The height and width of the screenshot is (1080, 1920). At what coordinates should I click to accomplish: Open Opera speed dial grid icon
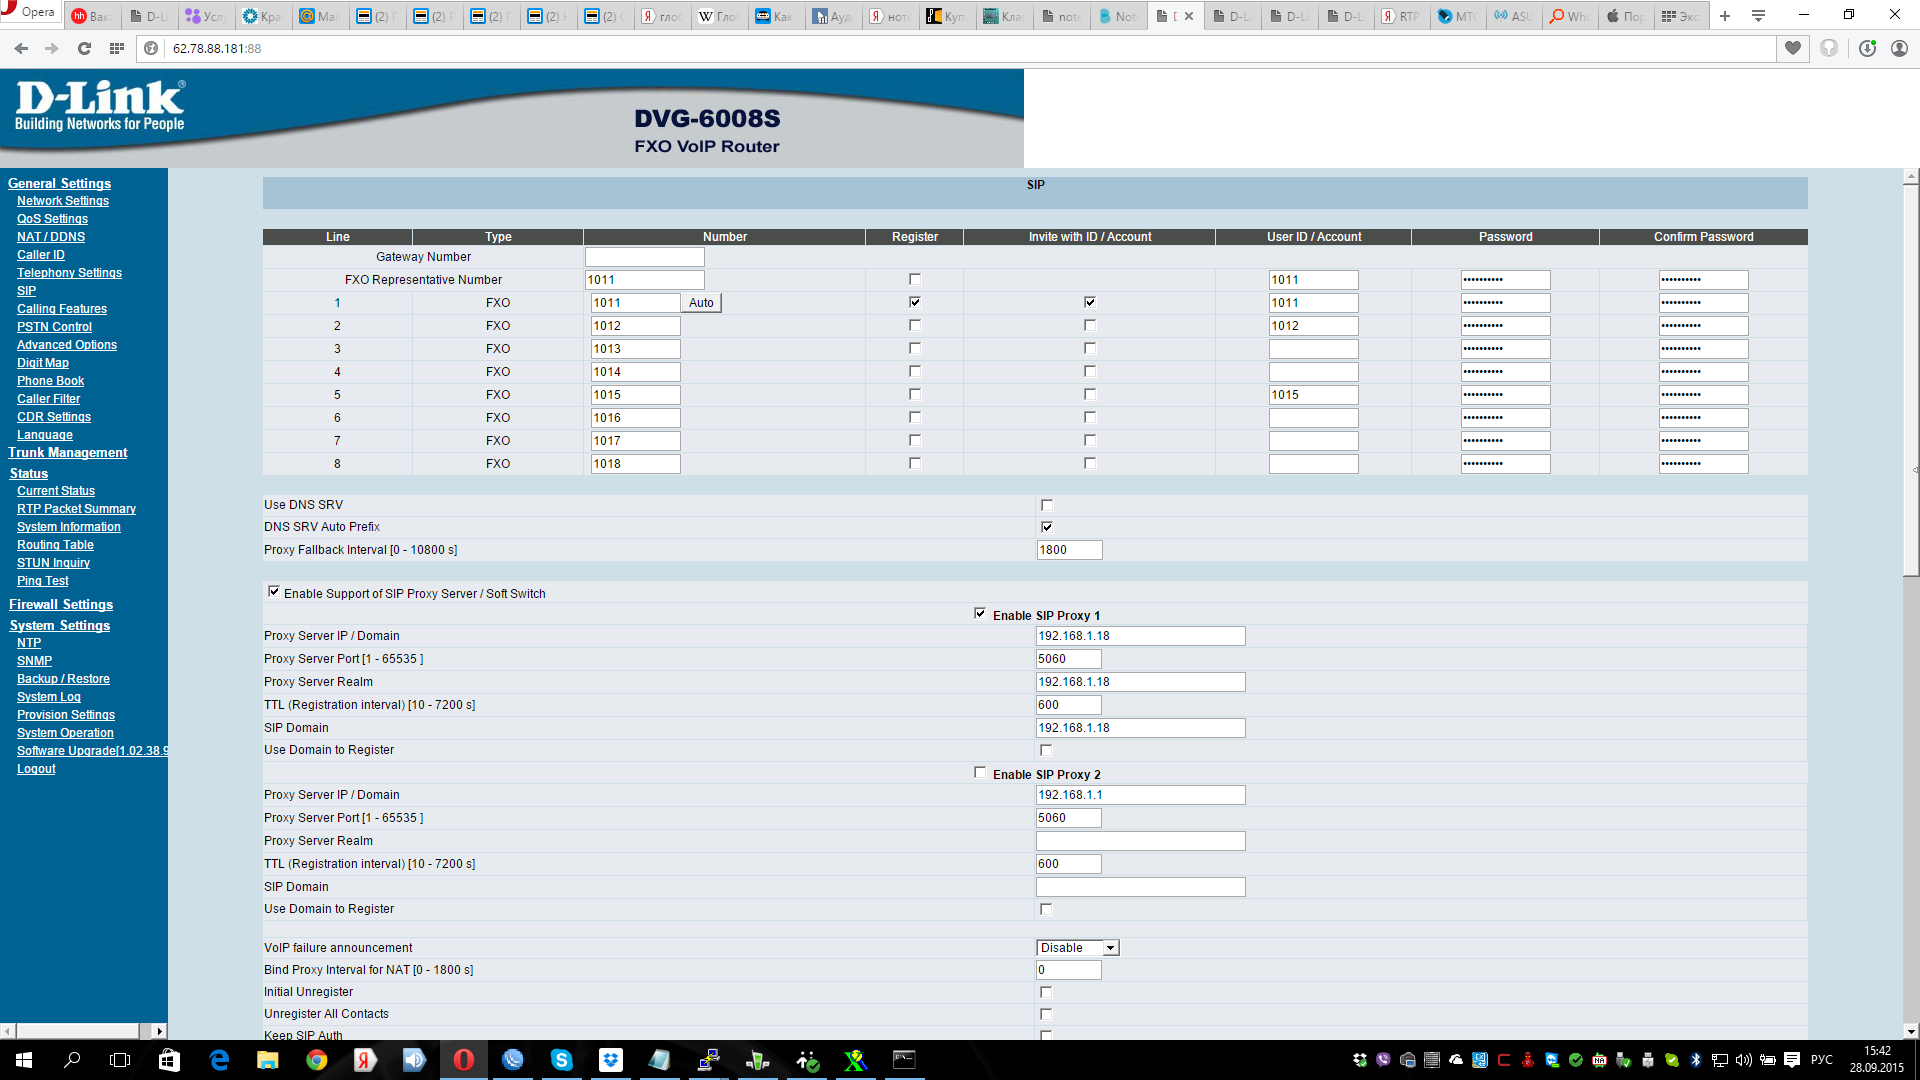tap(117, 48)
